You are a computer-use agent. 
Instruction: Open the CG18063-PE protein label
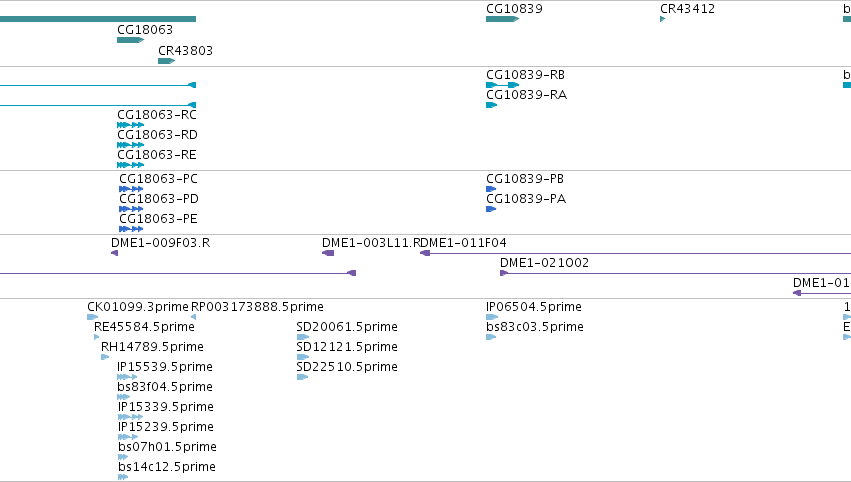158,219
